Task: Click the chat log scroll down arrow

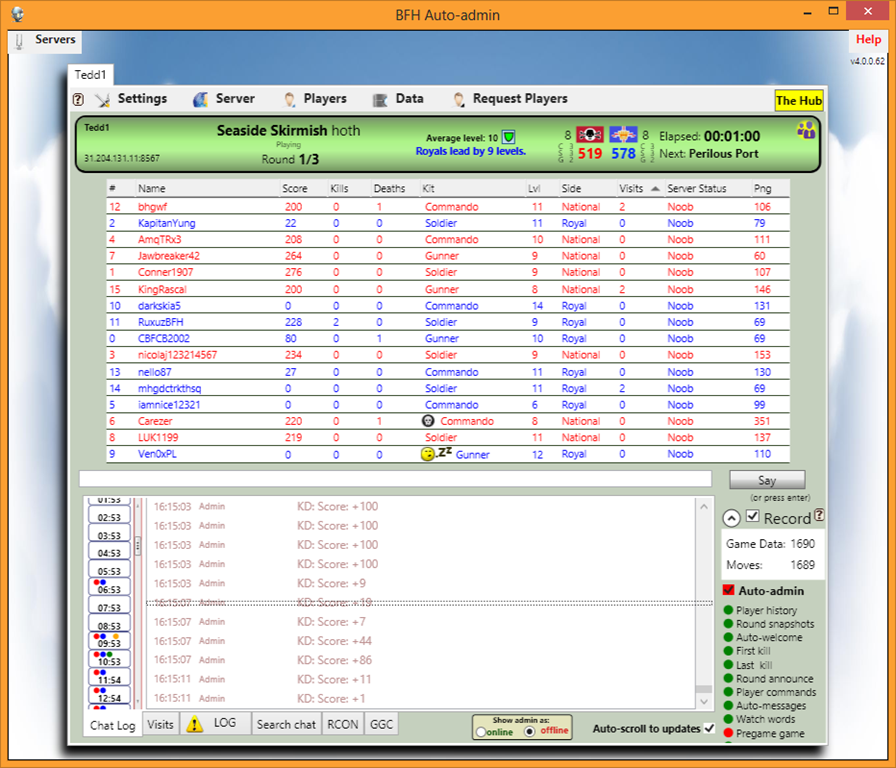Action: [703, 701]
